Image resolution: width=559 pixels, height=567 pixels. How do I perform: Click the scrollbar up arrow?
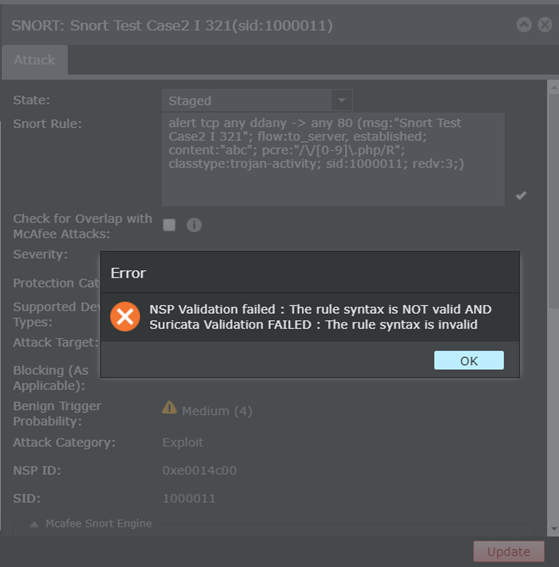[x=554, y=88]
